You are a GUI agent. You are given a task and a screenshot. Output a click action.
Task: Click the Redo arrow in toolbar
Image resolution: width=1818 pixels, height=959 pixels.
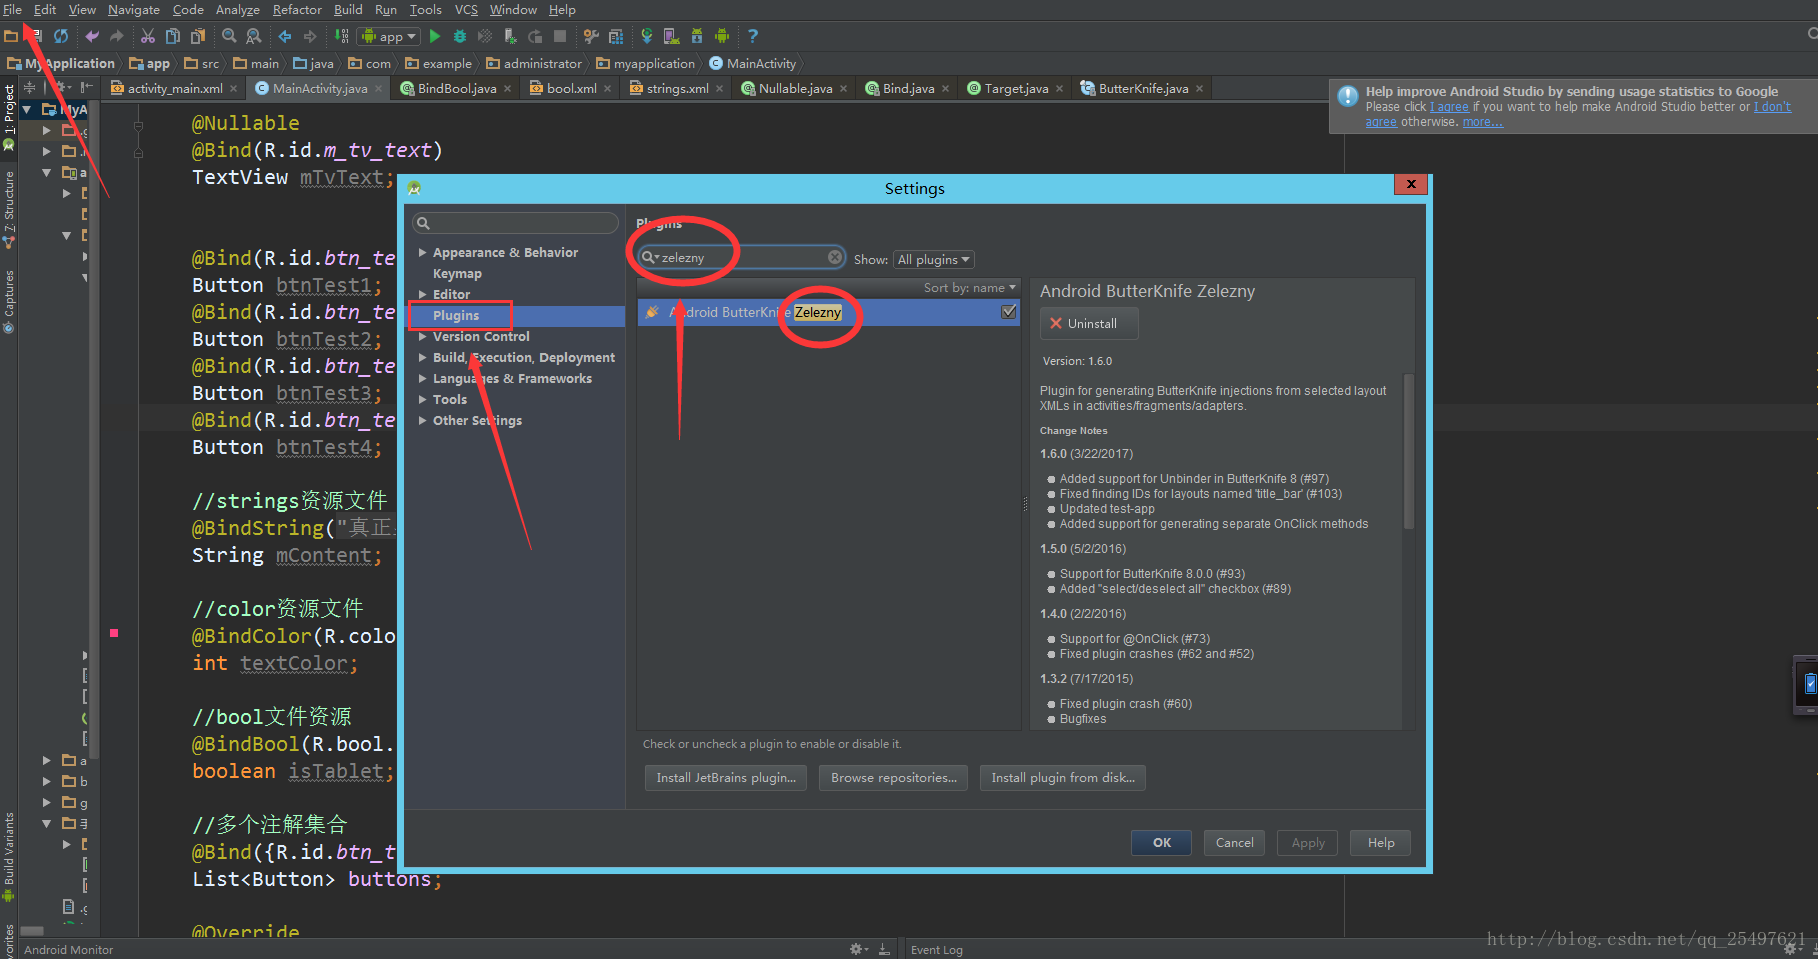[117, 36]
